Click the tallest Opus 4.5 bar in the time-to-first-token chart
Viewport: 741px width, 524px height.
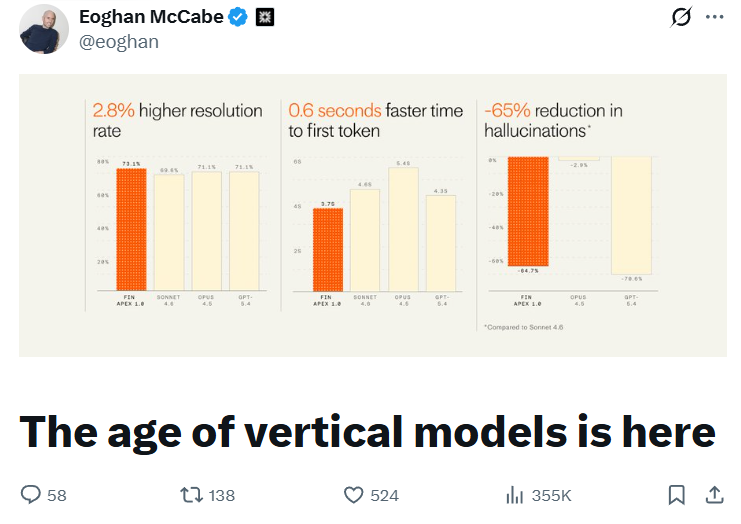[x=403, y=229]
